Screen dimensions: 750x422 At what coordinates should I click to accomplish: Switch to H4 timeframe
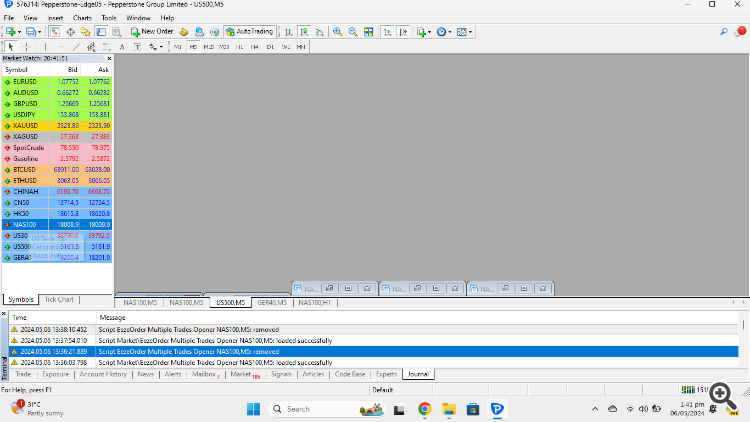[254, 47]
